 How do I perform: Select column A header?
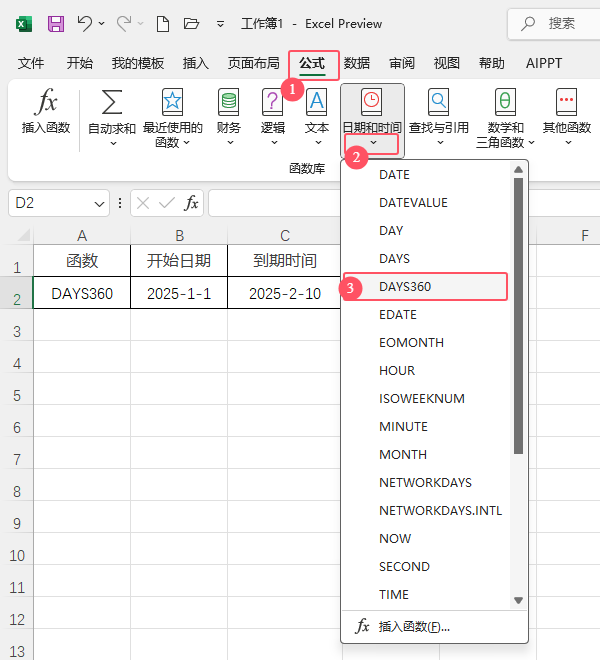(82, 235)
